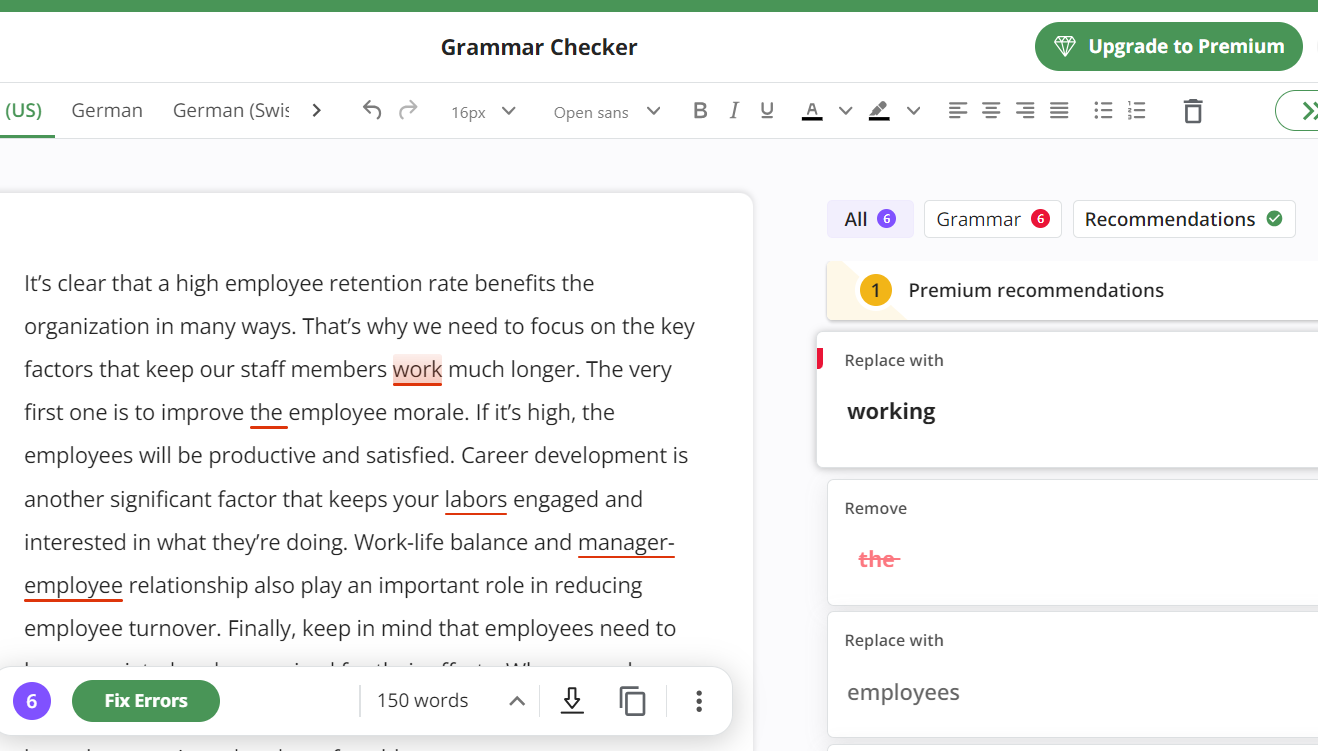This screenshot has width=1318, height=751.
Task: Click the redo arrow icon
Action: click(x=408, y=111)
